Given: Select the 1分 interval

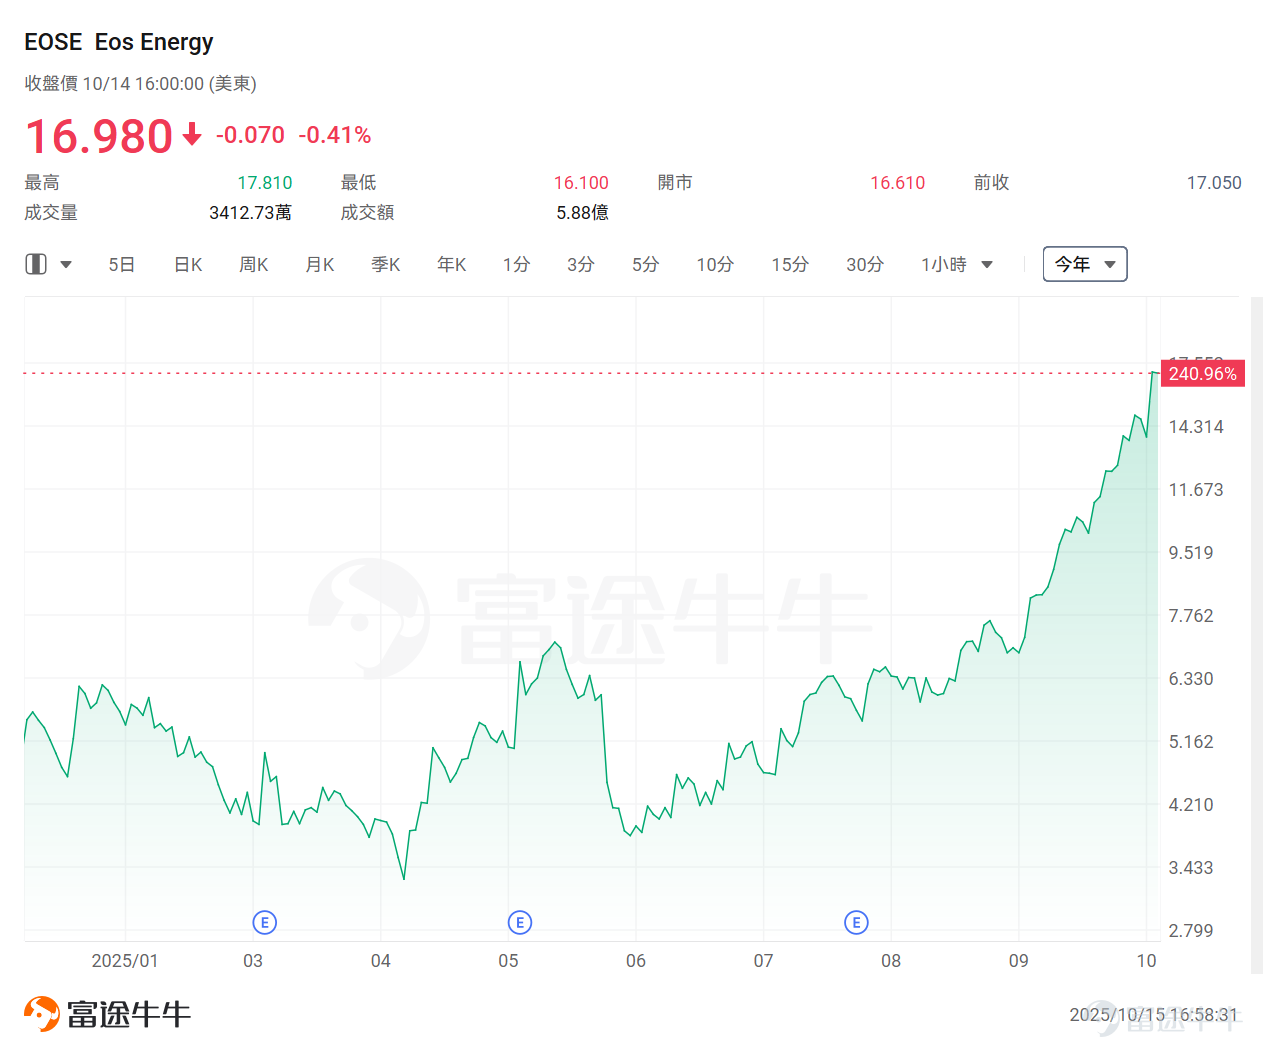Looking at the screenshot, I should point(516,265).
